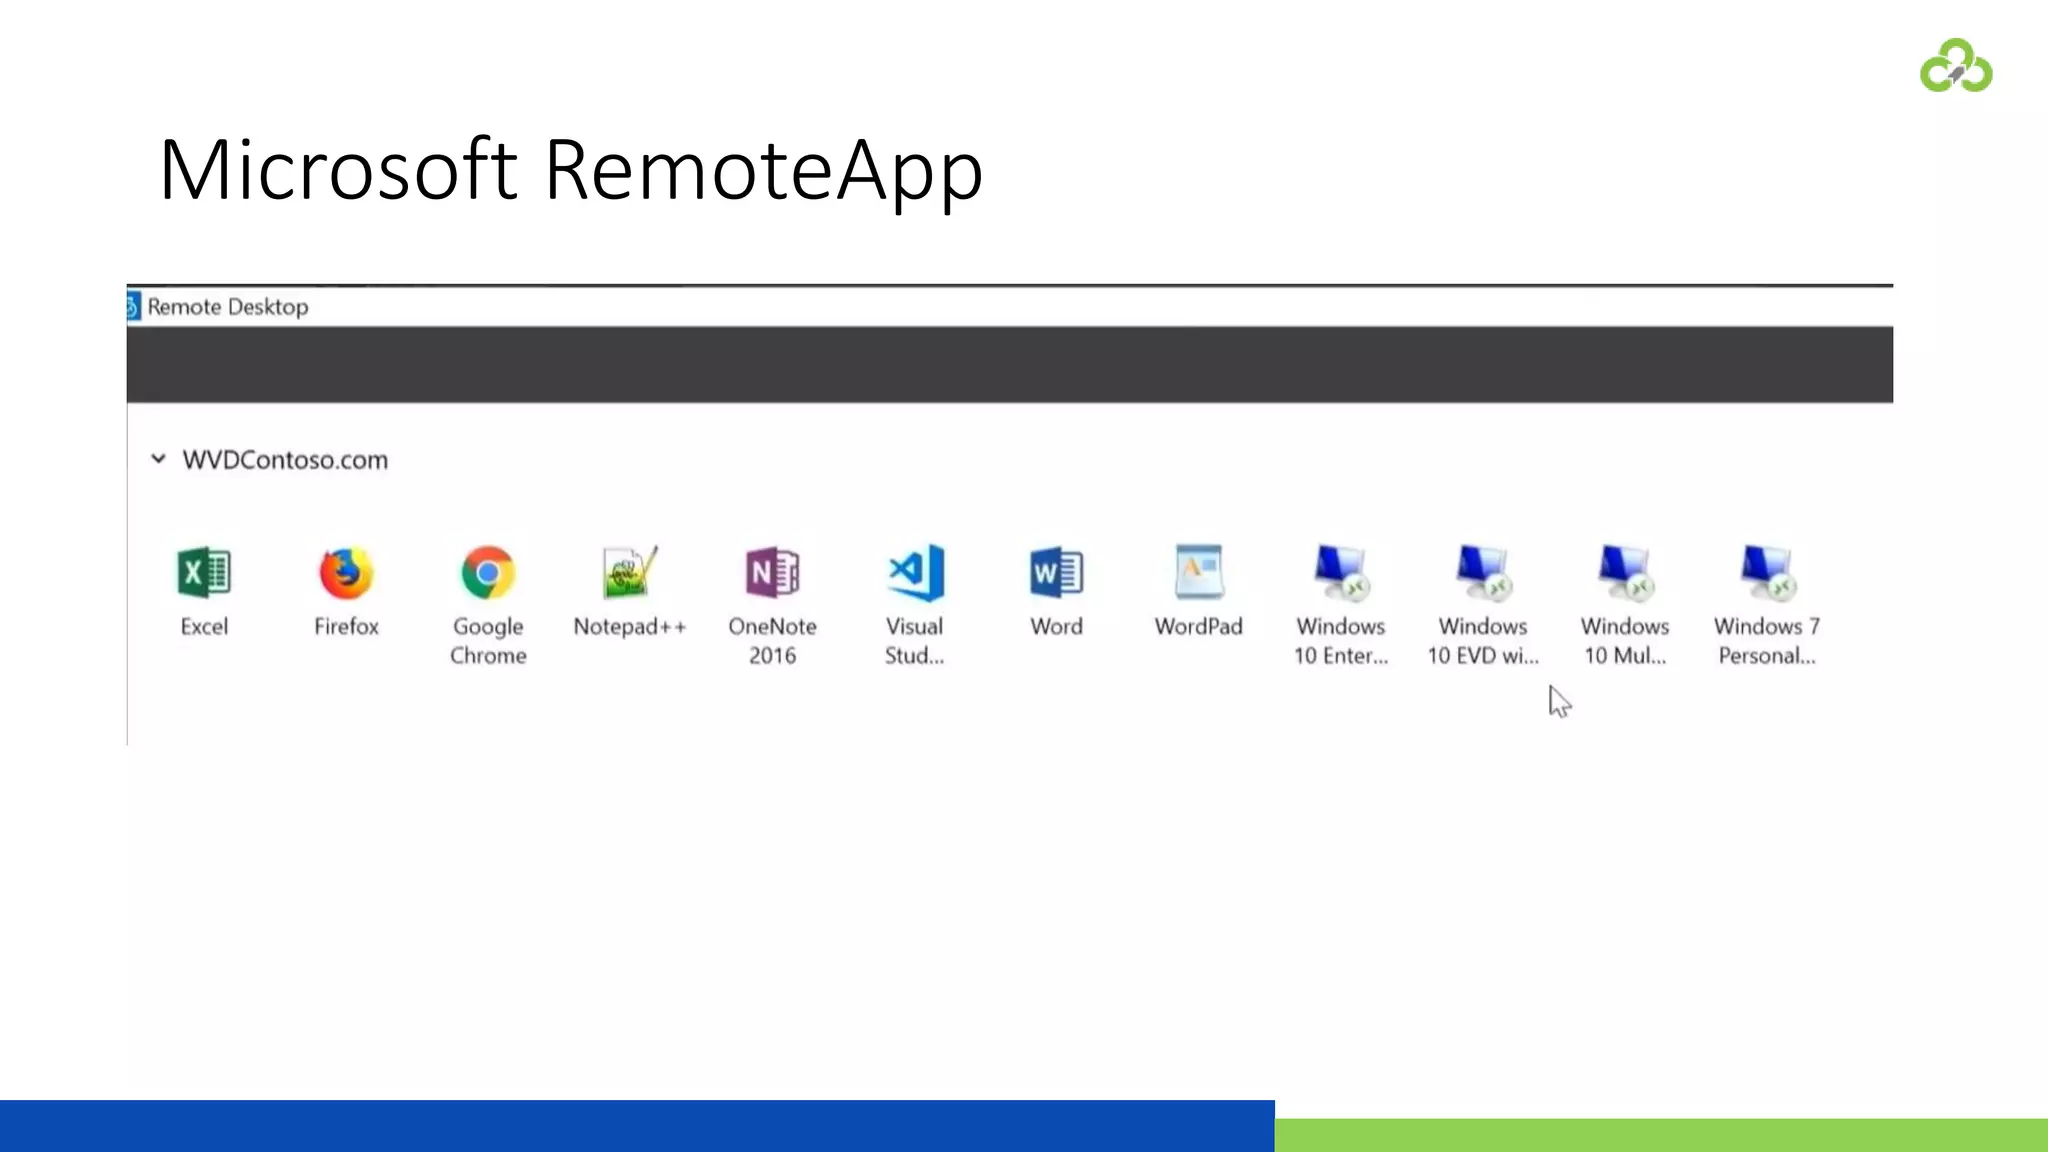Click the OneNote 2016 label text
This screenshot has height=1152, width=2048.
click(x=772, y=641)
